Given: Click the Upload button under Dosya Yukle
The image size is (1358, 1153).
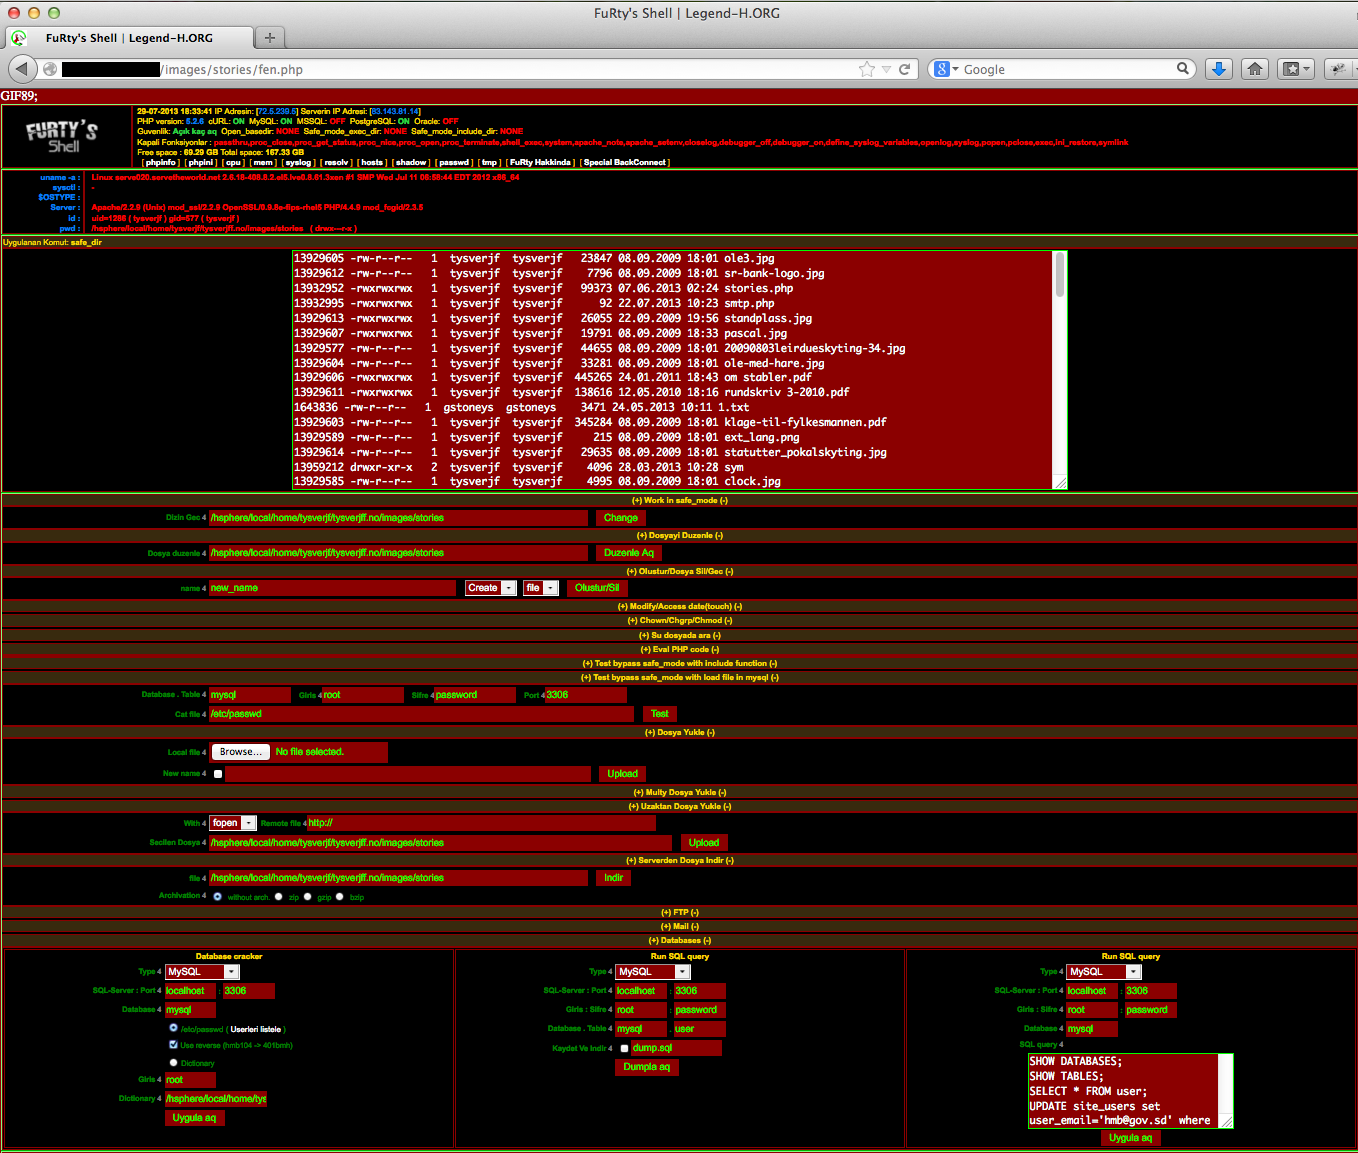Looking at the screenshot, I should click(x=622, y=774).
